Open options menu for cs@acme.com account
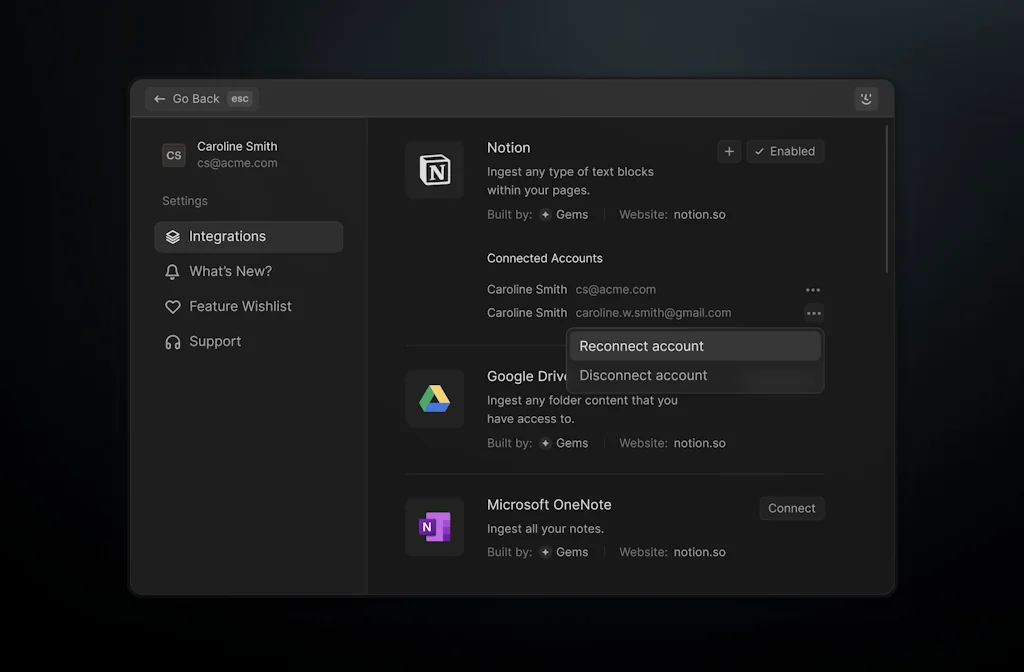The image size is (1024, 672). tap(813, 290)
